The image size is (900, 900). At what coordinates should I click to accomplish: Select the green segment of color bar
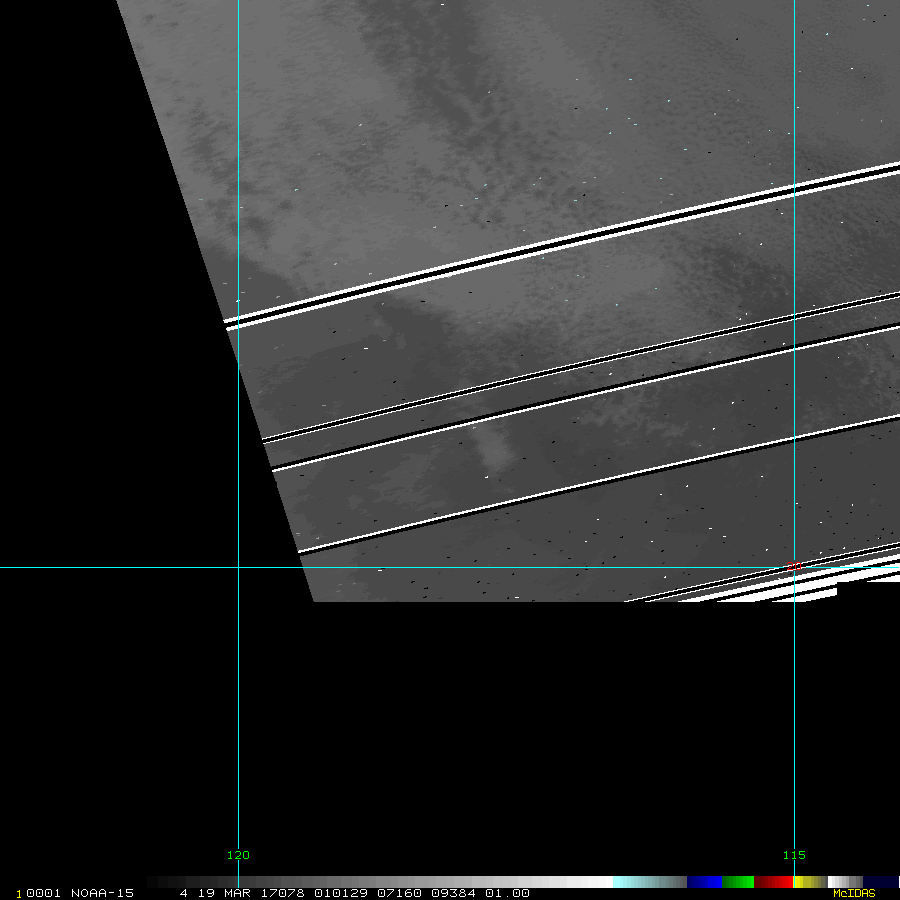tap(738, 882)
